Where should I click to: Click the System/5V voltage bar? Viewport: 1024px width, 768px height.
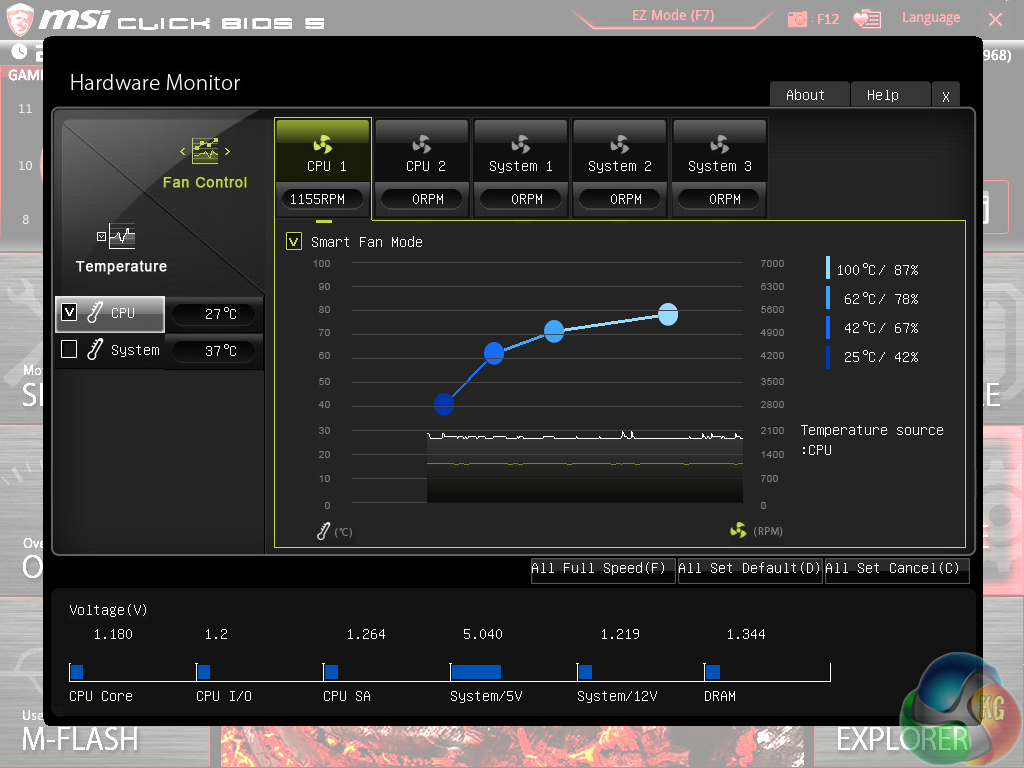coord(476,672)
